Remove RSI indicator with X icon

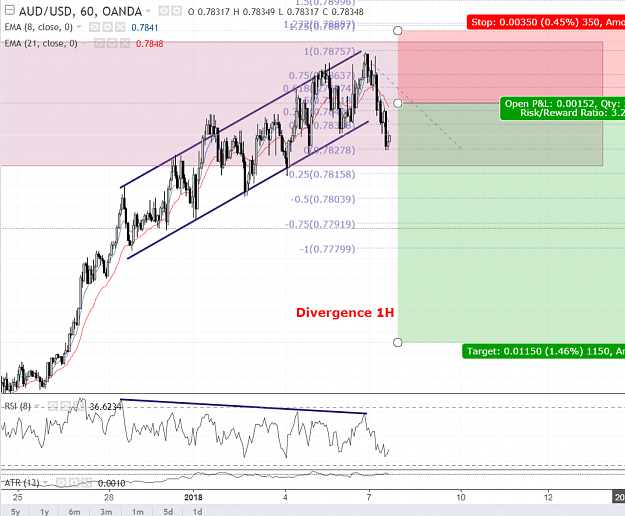[x=79, y=406]
